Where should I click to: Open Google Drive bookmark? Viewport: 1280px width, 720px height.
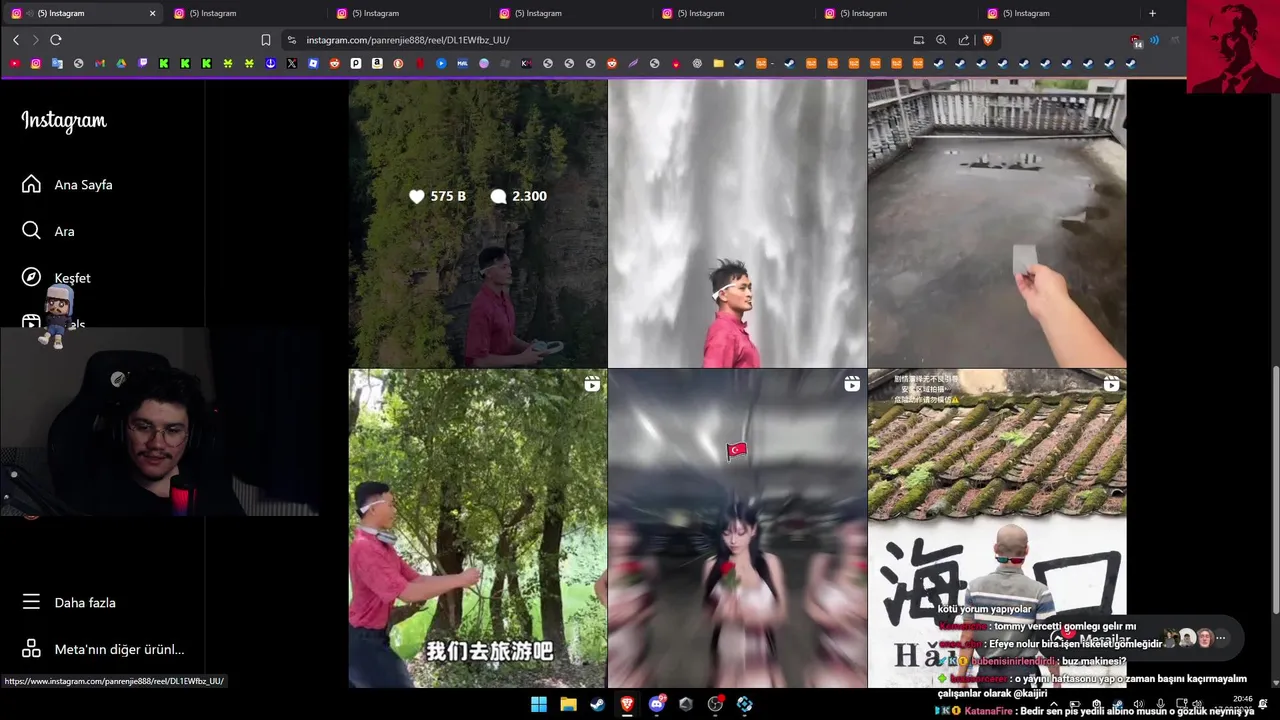[x=121, y=63]
